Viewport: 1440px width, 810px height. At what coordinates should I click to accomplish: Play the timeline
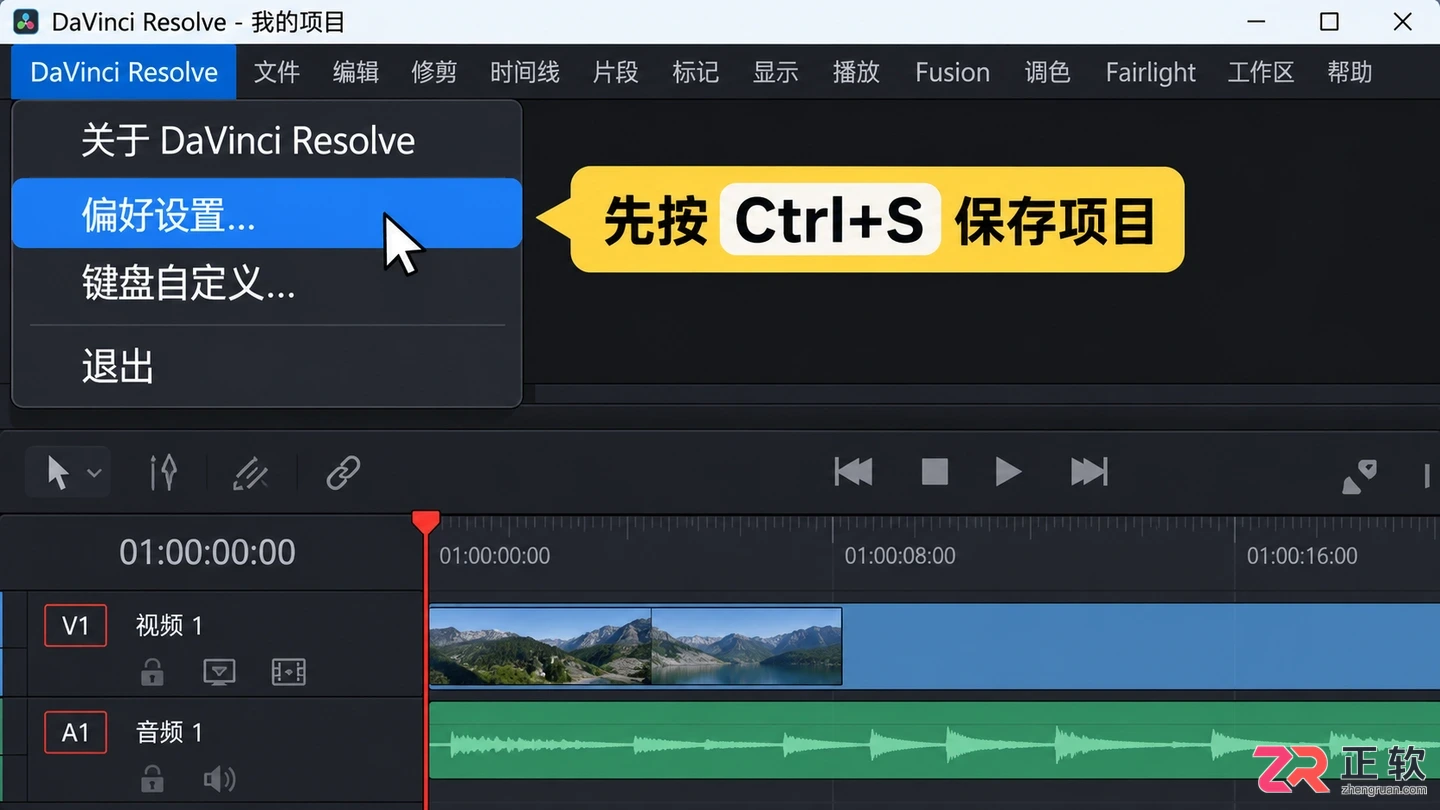click(1008, 471)
